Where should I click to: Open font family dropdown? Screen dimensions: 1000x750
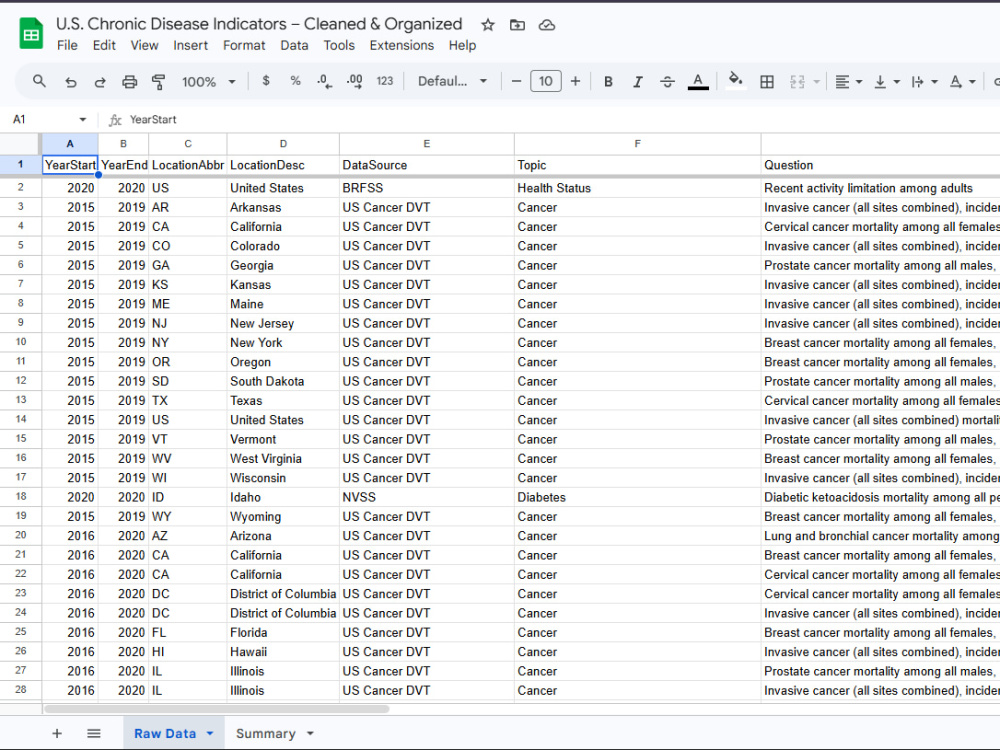click(452, 81)
